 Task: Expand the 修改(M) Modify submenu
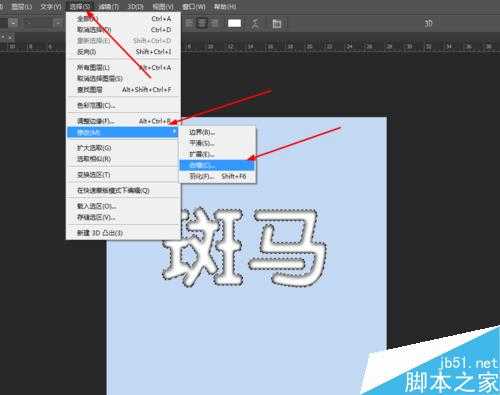pyautogui.click(x=123, y=132)
